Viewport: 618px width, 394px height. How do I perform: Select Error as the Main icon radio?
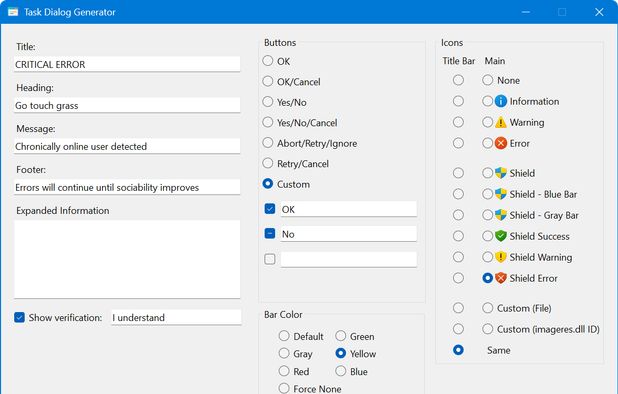[x=488, y=143]
